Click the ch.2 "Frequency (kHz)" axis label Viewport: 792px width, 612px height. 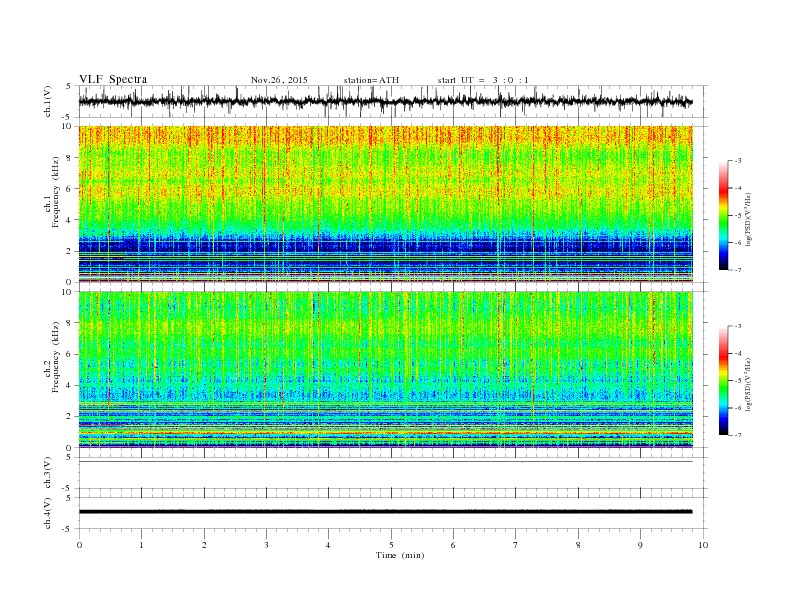coord(56,356)
